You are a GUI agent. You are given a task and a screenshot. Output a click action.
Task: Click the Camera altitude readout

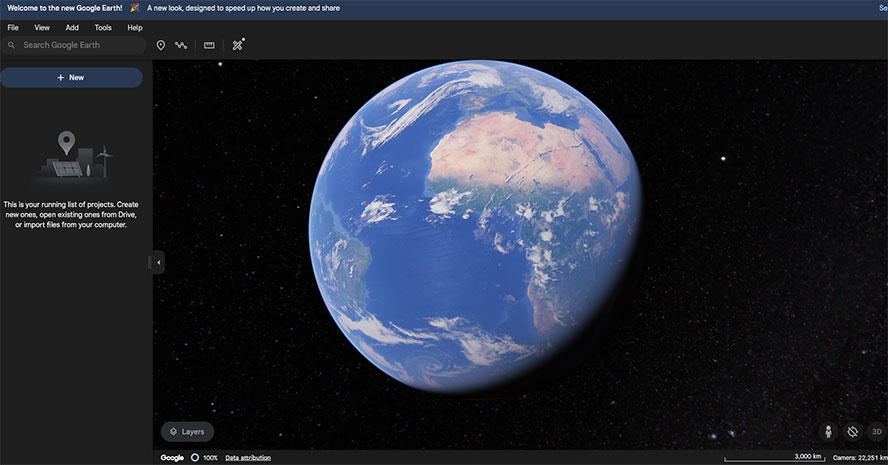pyautogui.click(x=860, y=458)
